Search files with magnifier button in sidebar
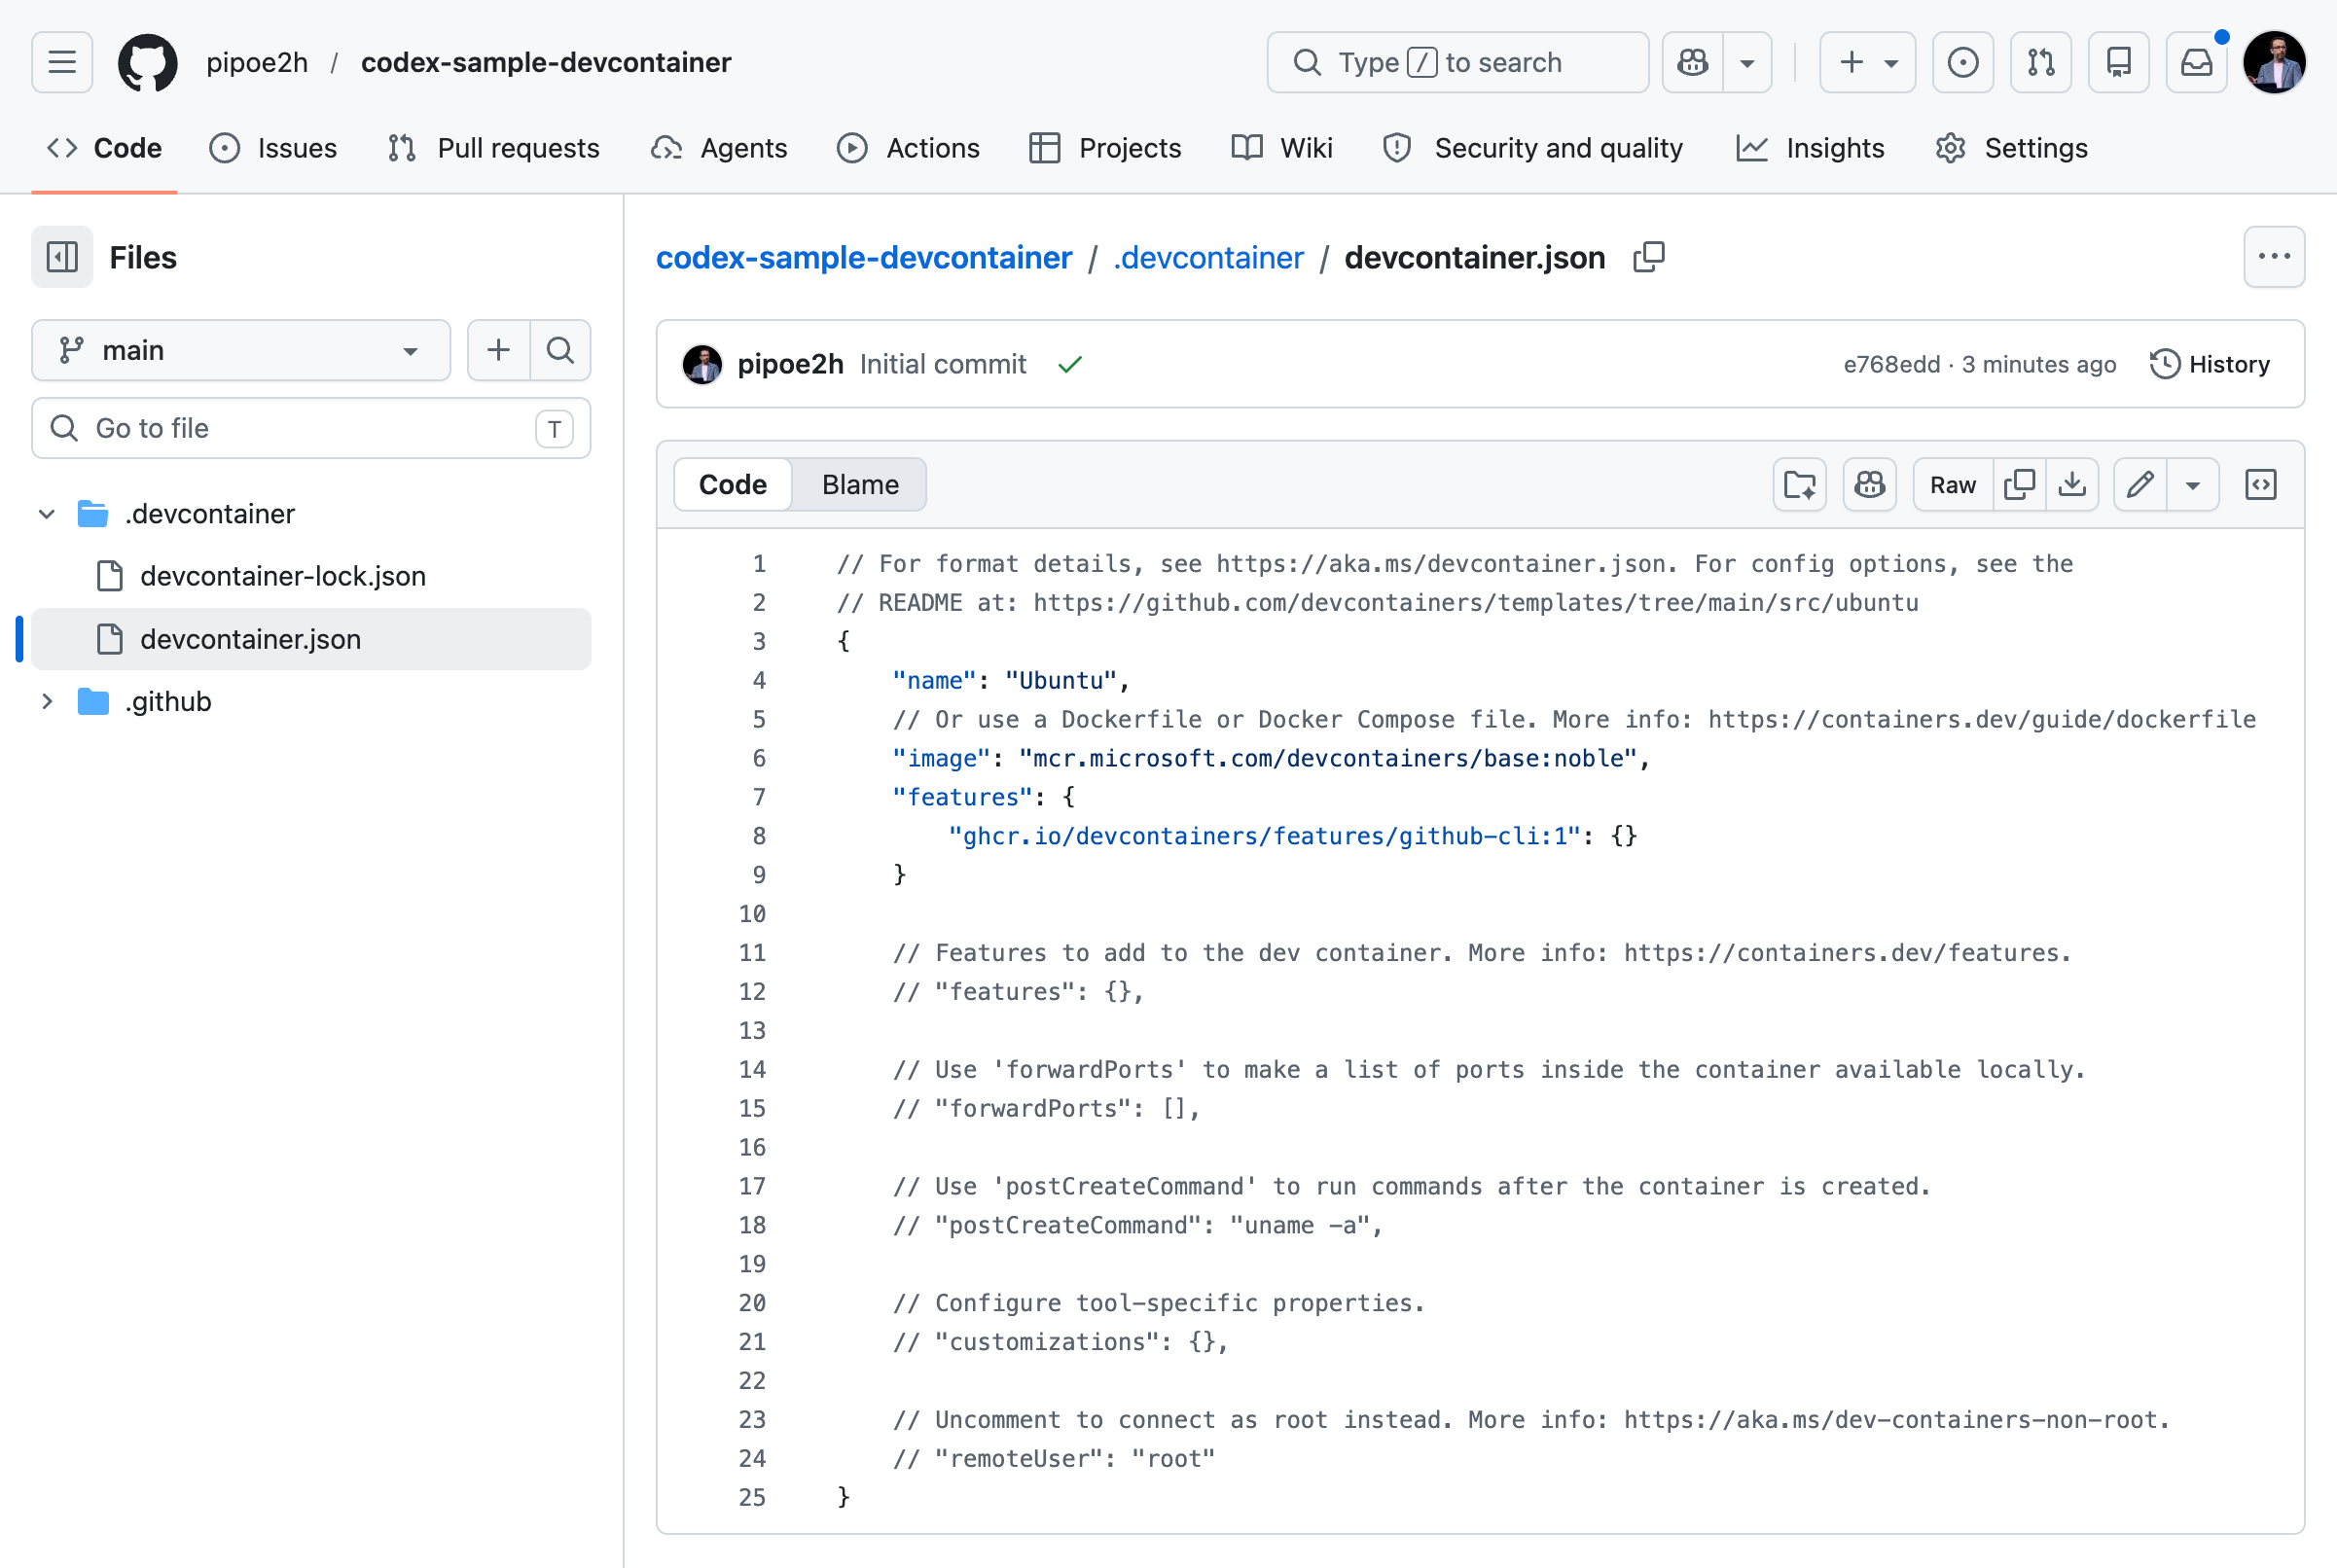 click(x=560, y=350)
